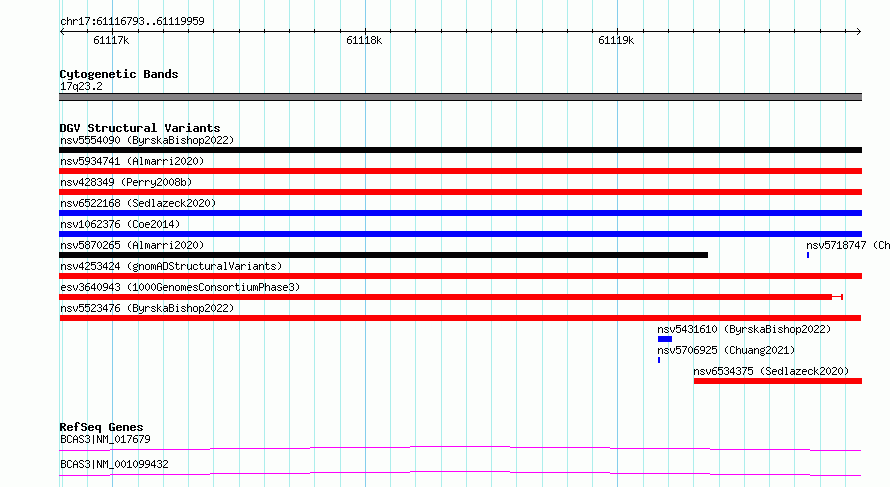Click the chr17:61116793..61119959 coordinate label
The width and height of the screenshot is (890, 487).
tap(132, 22)
